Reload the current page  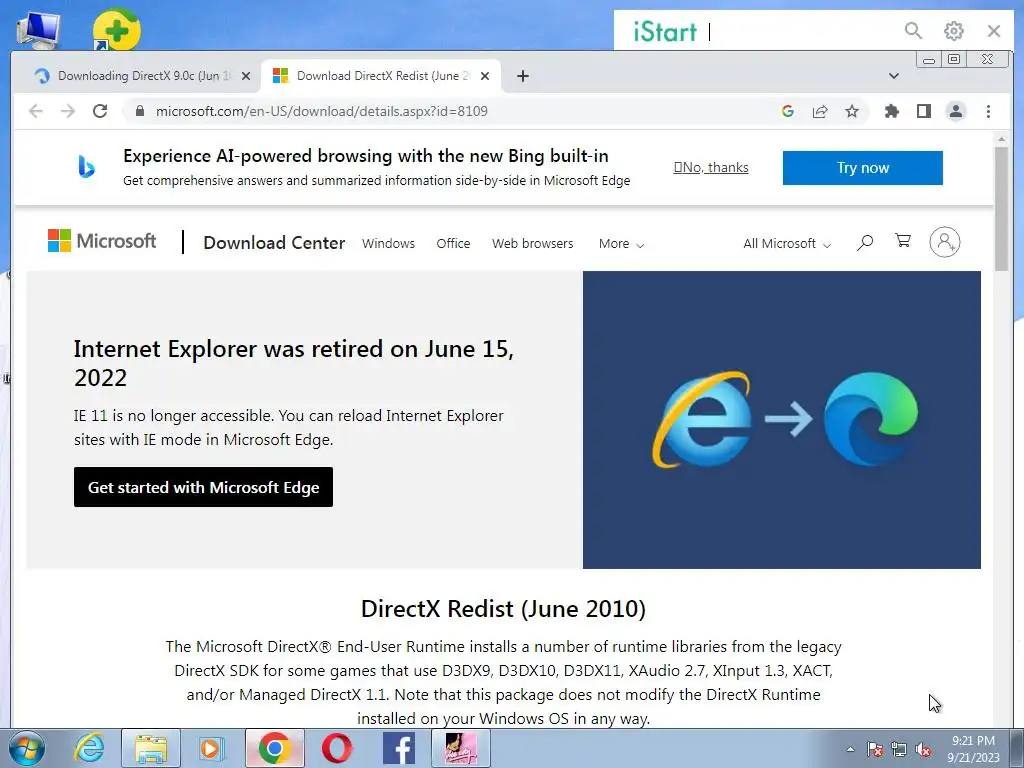pyautogui.click(x=100, y=111)
